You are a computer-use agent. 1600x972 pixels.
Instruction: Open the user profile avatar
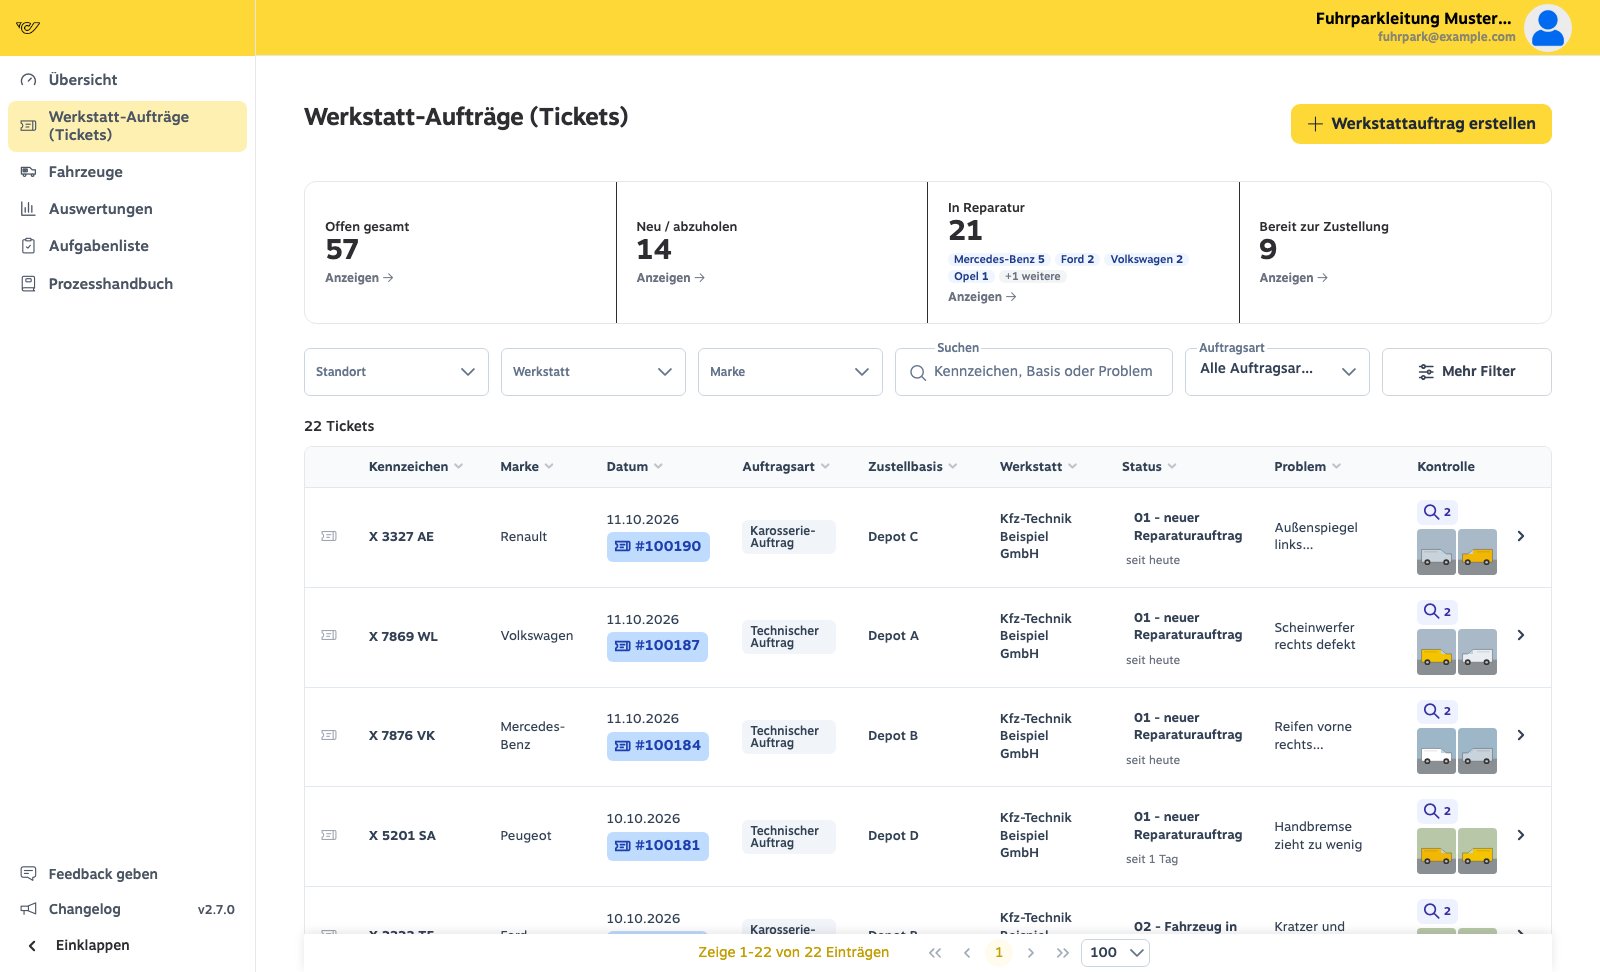click(x=1547, y=27)
